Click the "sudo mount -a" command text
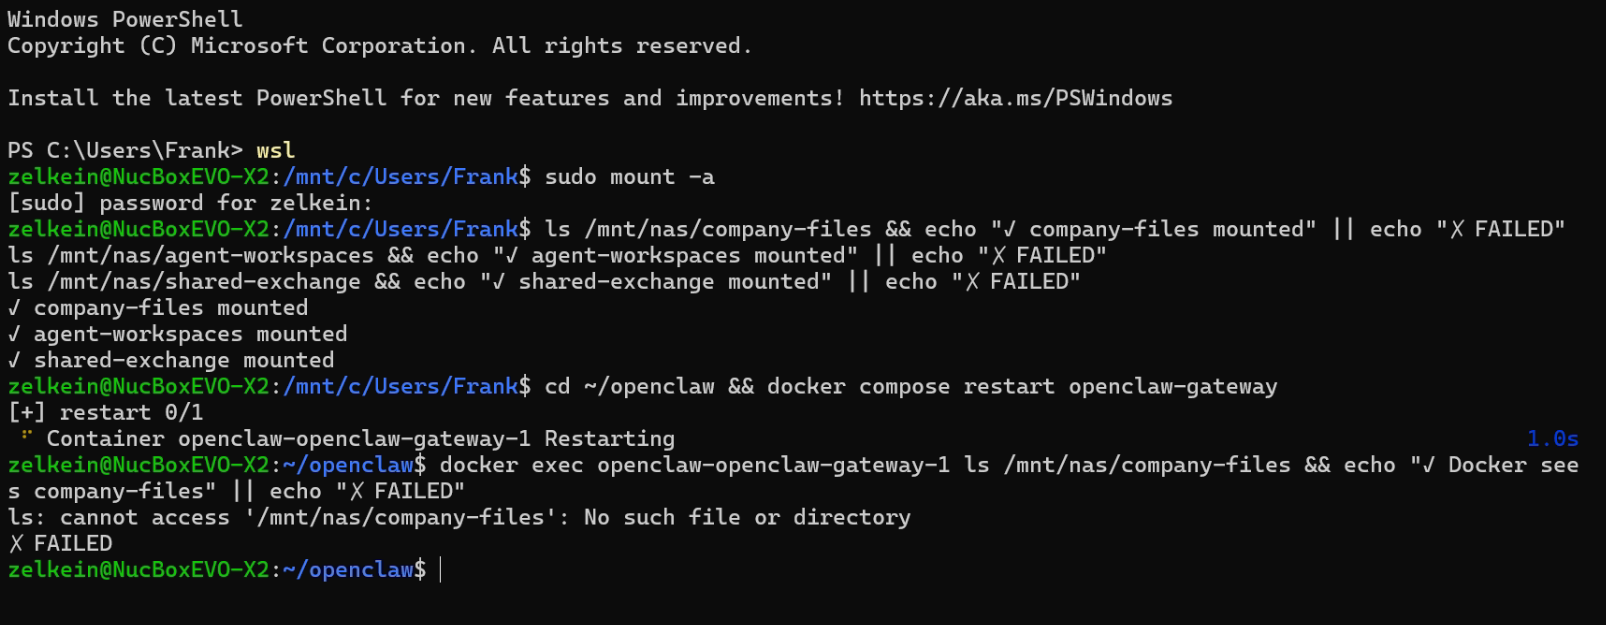Viewport: 1606px width, 625px height. click(x=629, y=177)
